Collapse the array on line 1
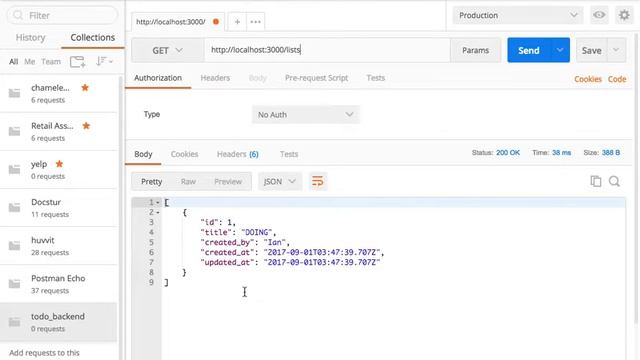 pos(158,202)
